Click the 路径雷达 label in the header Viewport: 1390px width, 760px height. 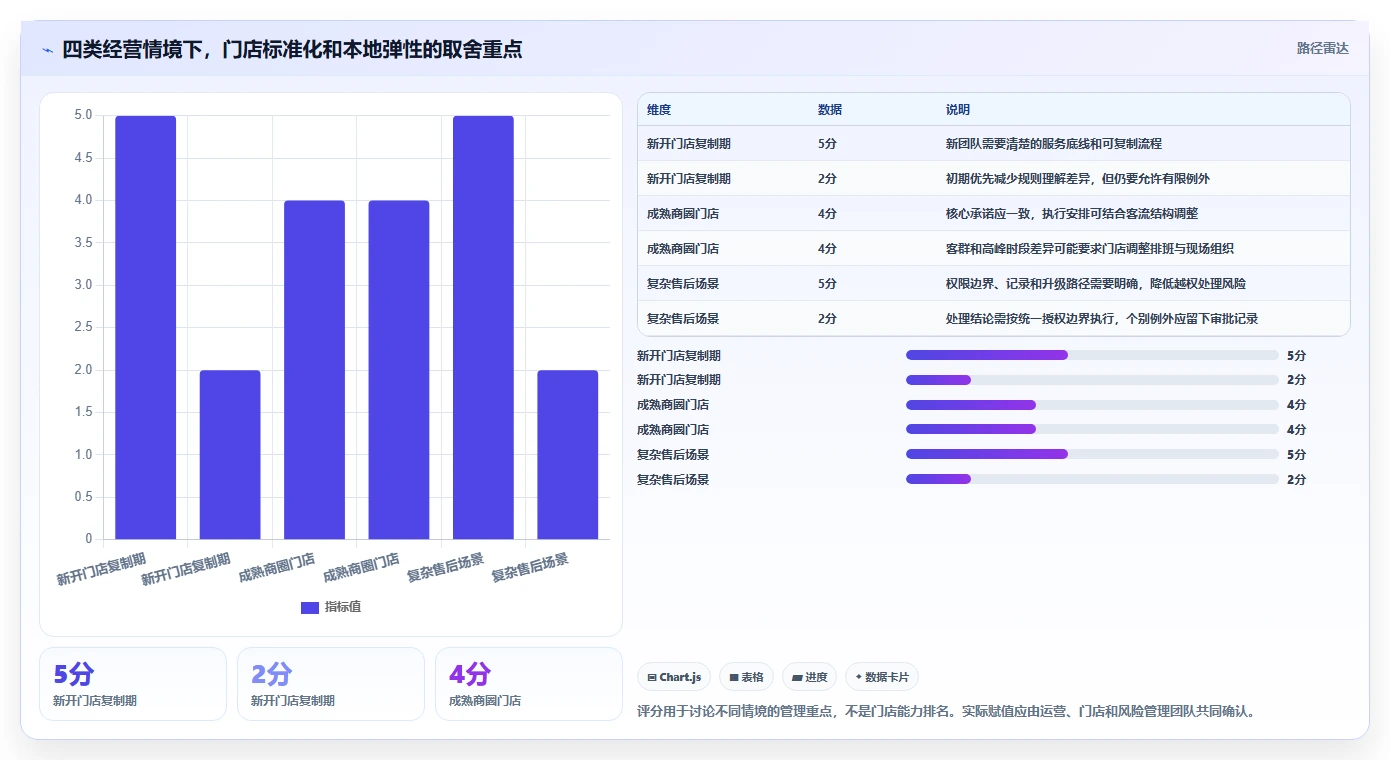click(x=1322, y=48)
